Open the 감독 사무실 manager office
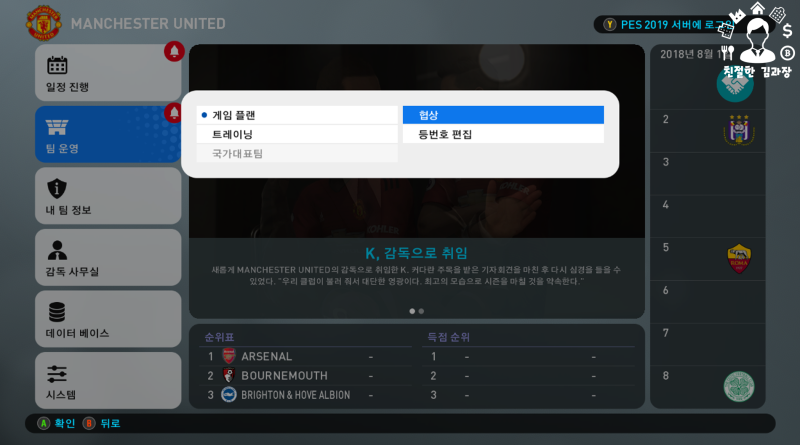800x445 pixels. (x=108, y=257)
